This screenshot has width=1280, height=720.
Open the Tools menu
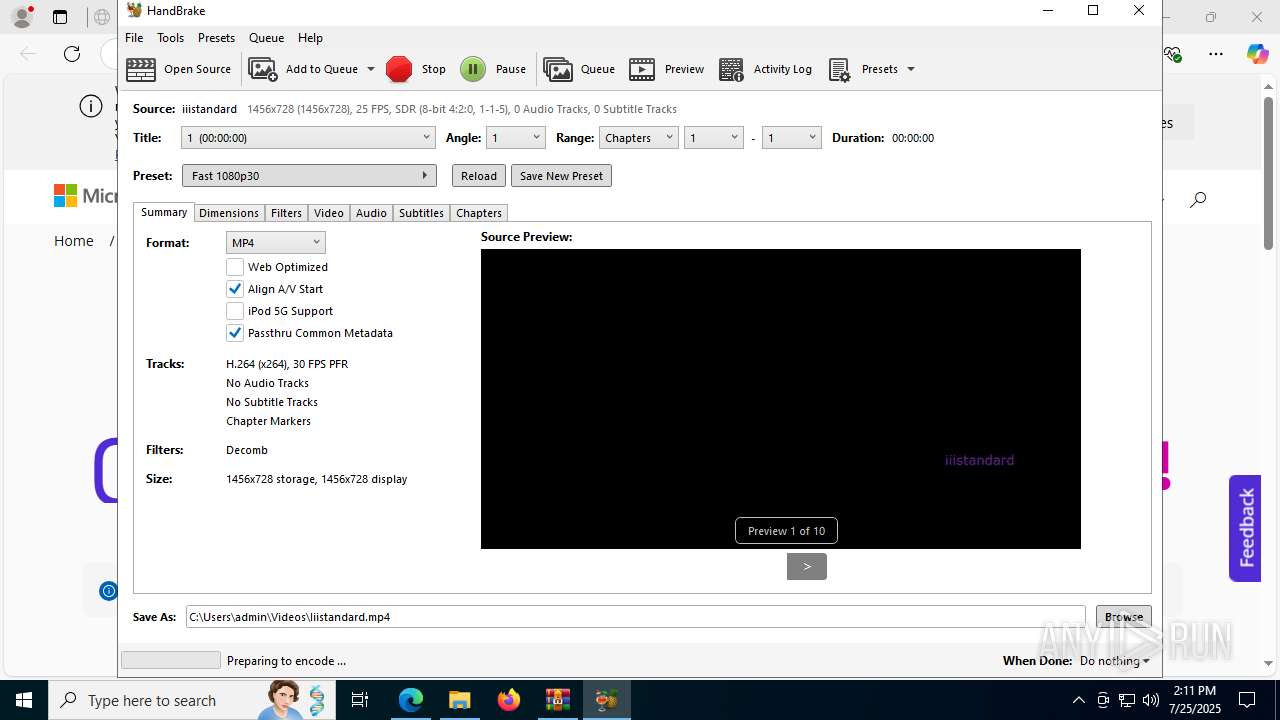[170, 37]
